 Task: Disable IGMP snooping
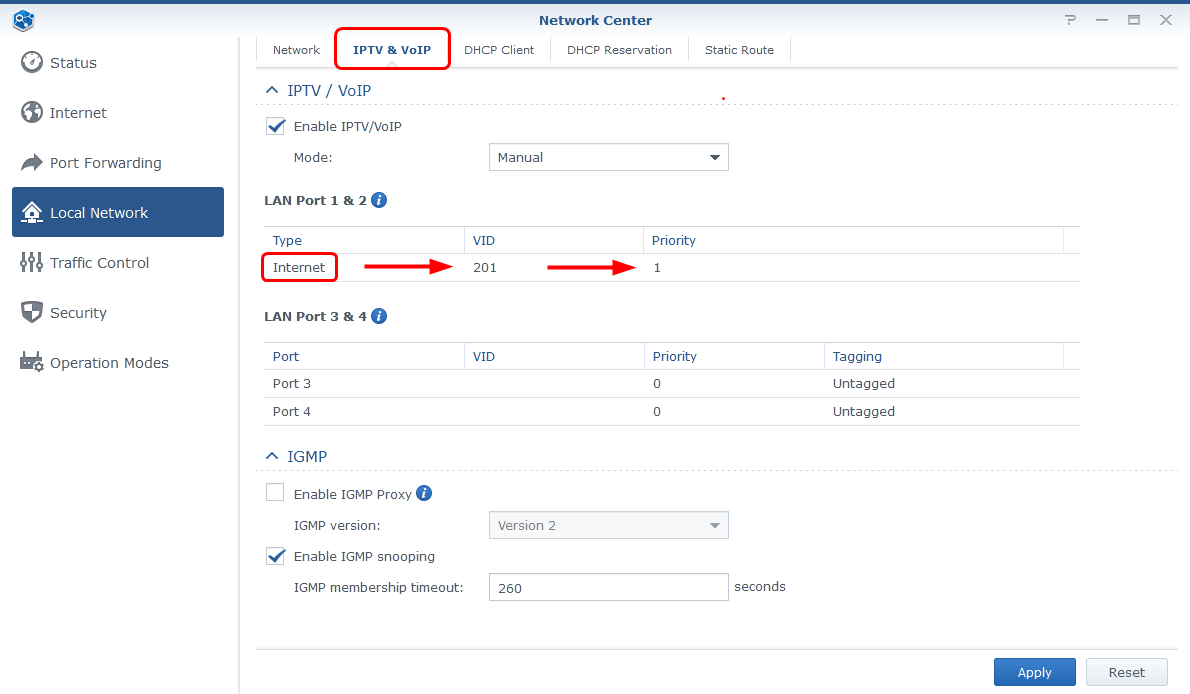(x=275, y=556)
